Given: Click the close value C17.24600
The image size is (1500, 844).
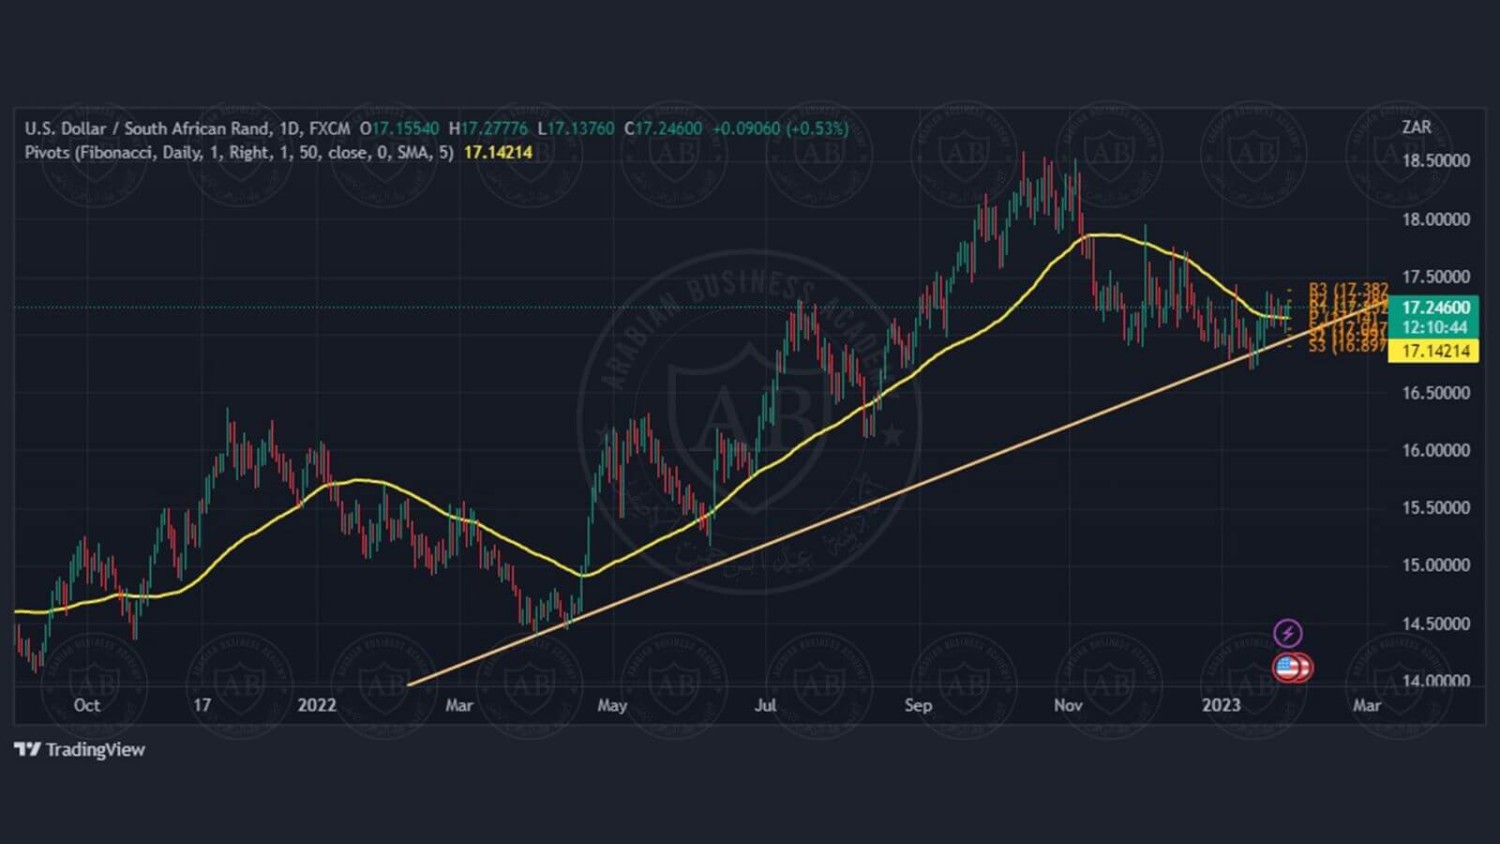Looking at the screenshot, I should pos(663,128).
